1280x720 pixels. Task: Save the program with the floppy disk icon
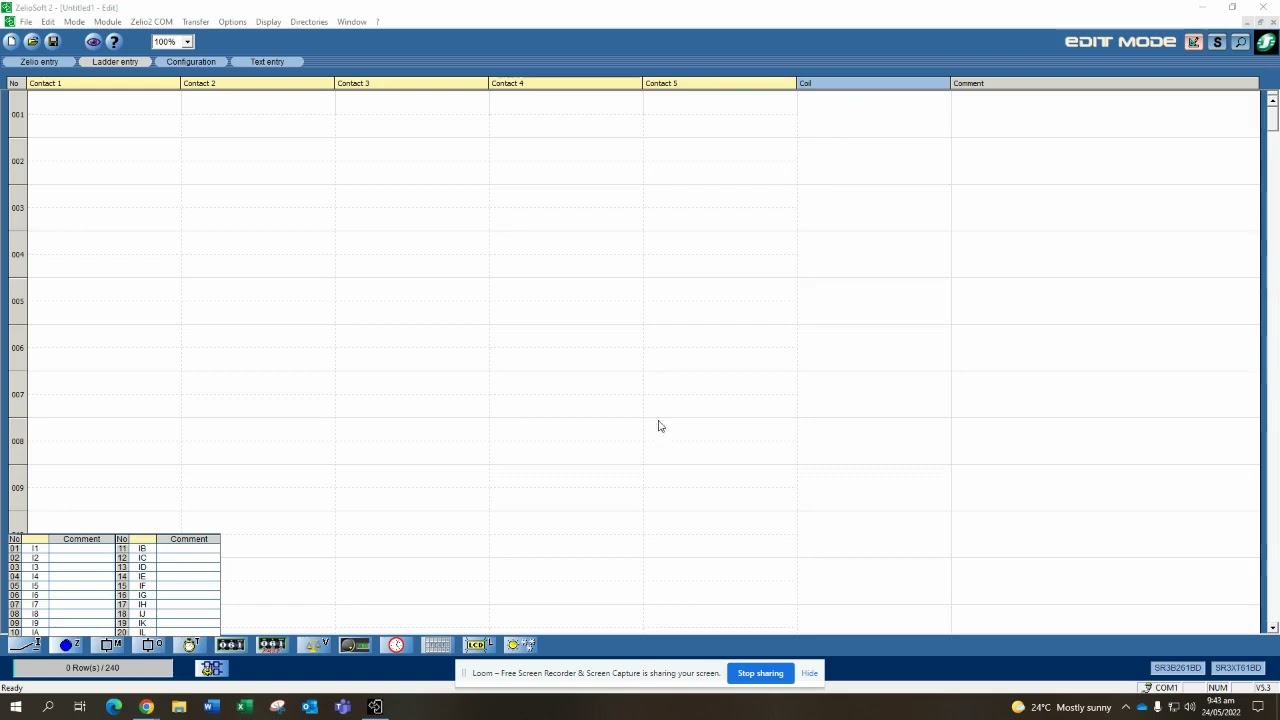pos(53,41)
